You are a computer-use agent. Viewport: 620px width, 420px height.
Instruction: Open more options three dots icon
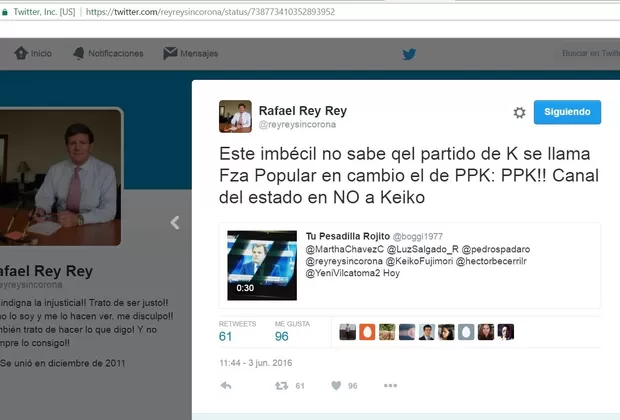tap(390, 386)
